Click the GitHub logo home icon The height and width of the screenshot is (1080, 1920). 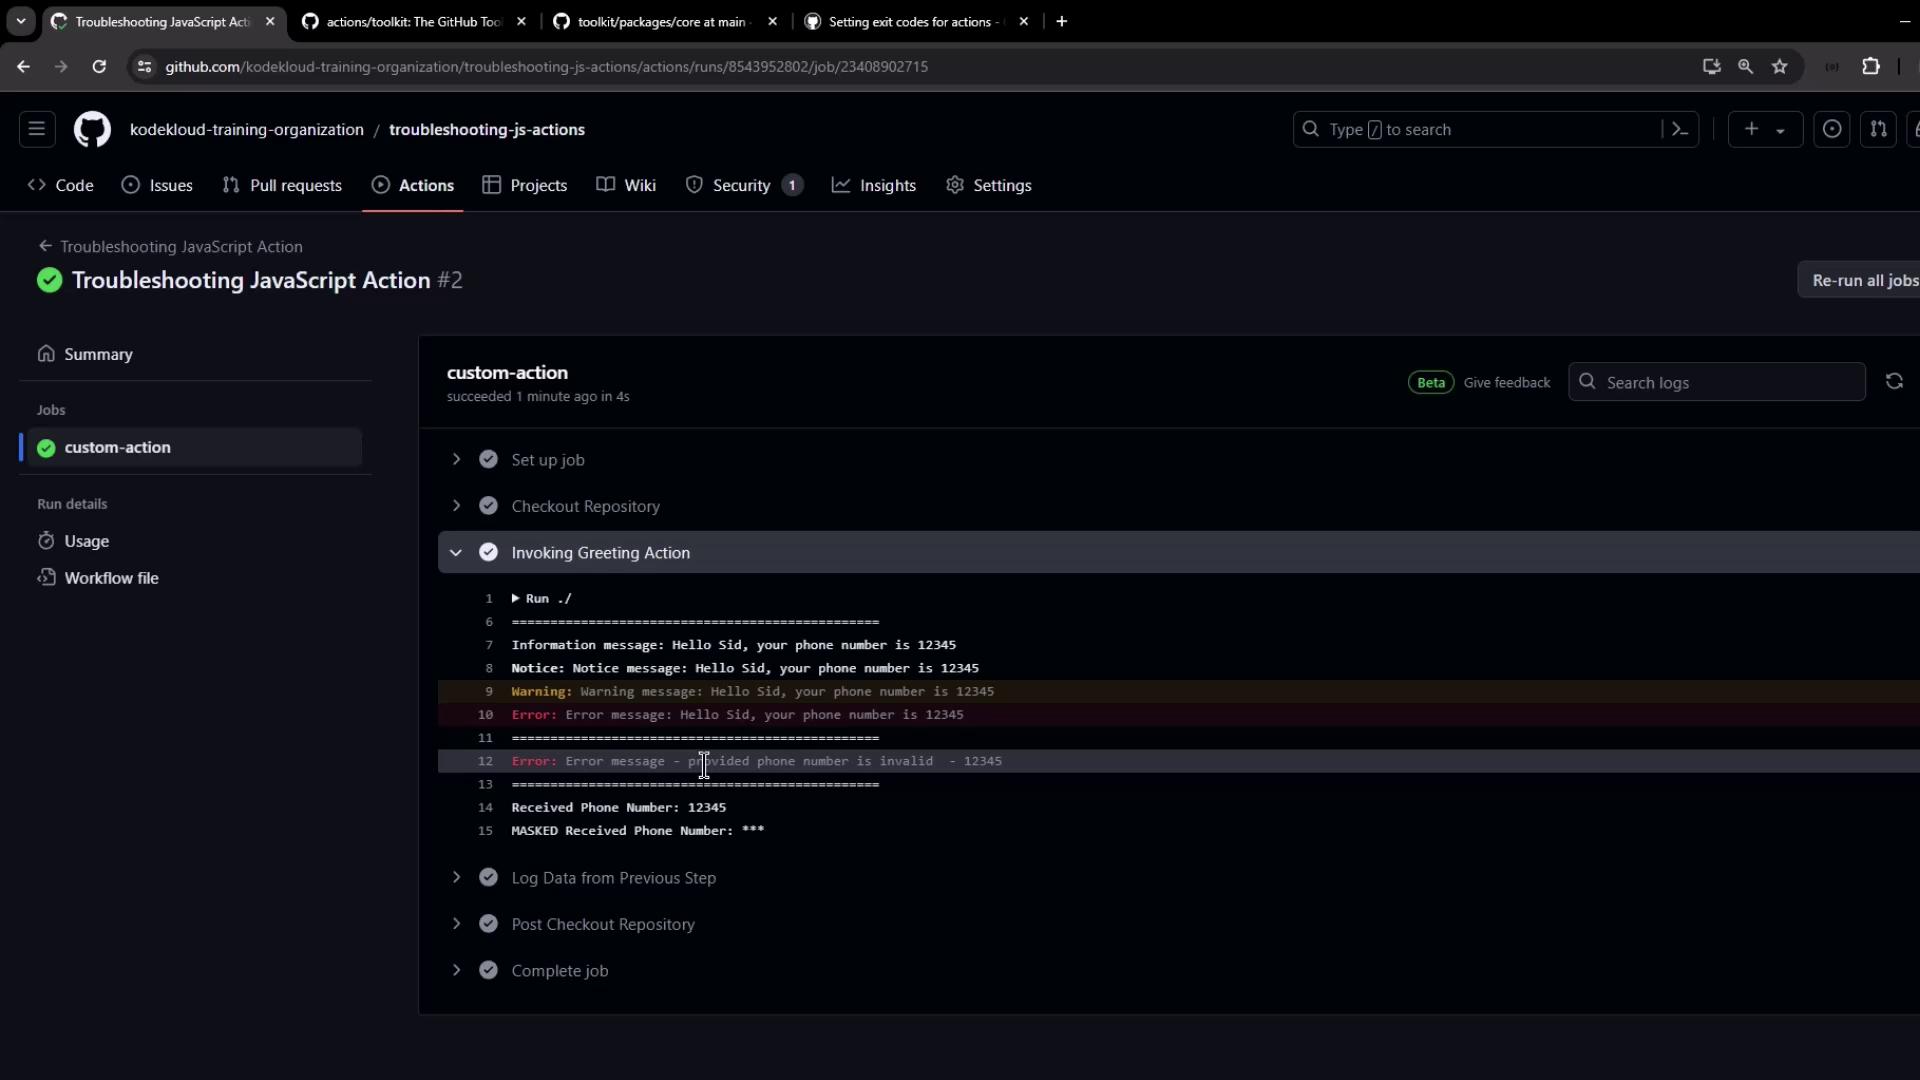(x=92, y=130)
